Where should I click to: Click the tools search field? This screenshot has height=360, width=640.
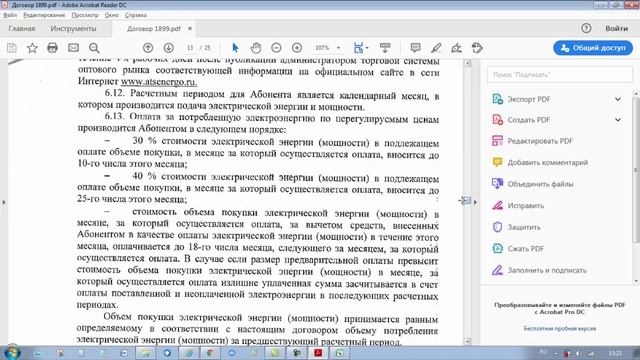point(560,75)
